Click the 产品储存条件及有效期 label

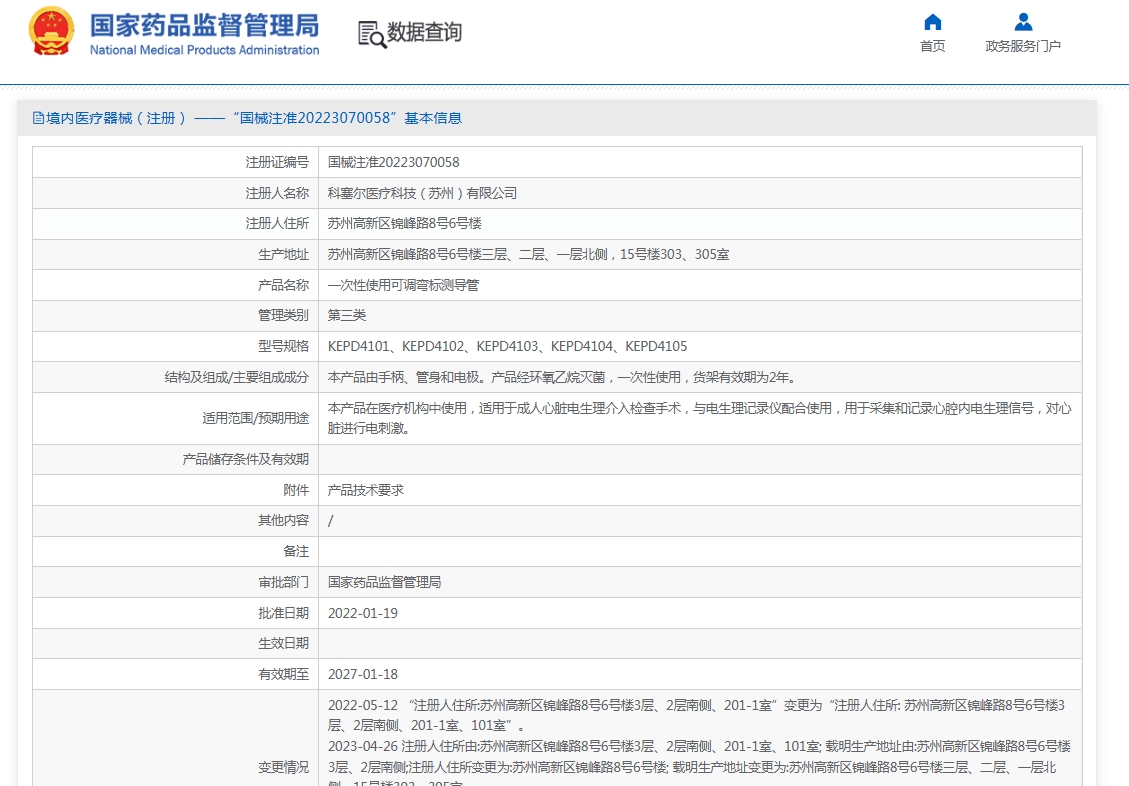[246, 459]
